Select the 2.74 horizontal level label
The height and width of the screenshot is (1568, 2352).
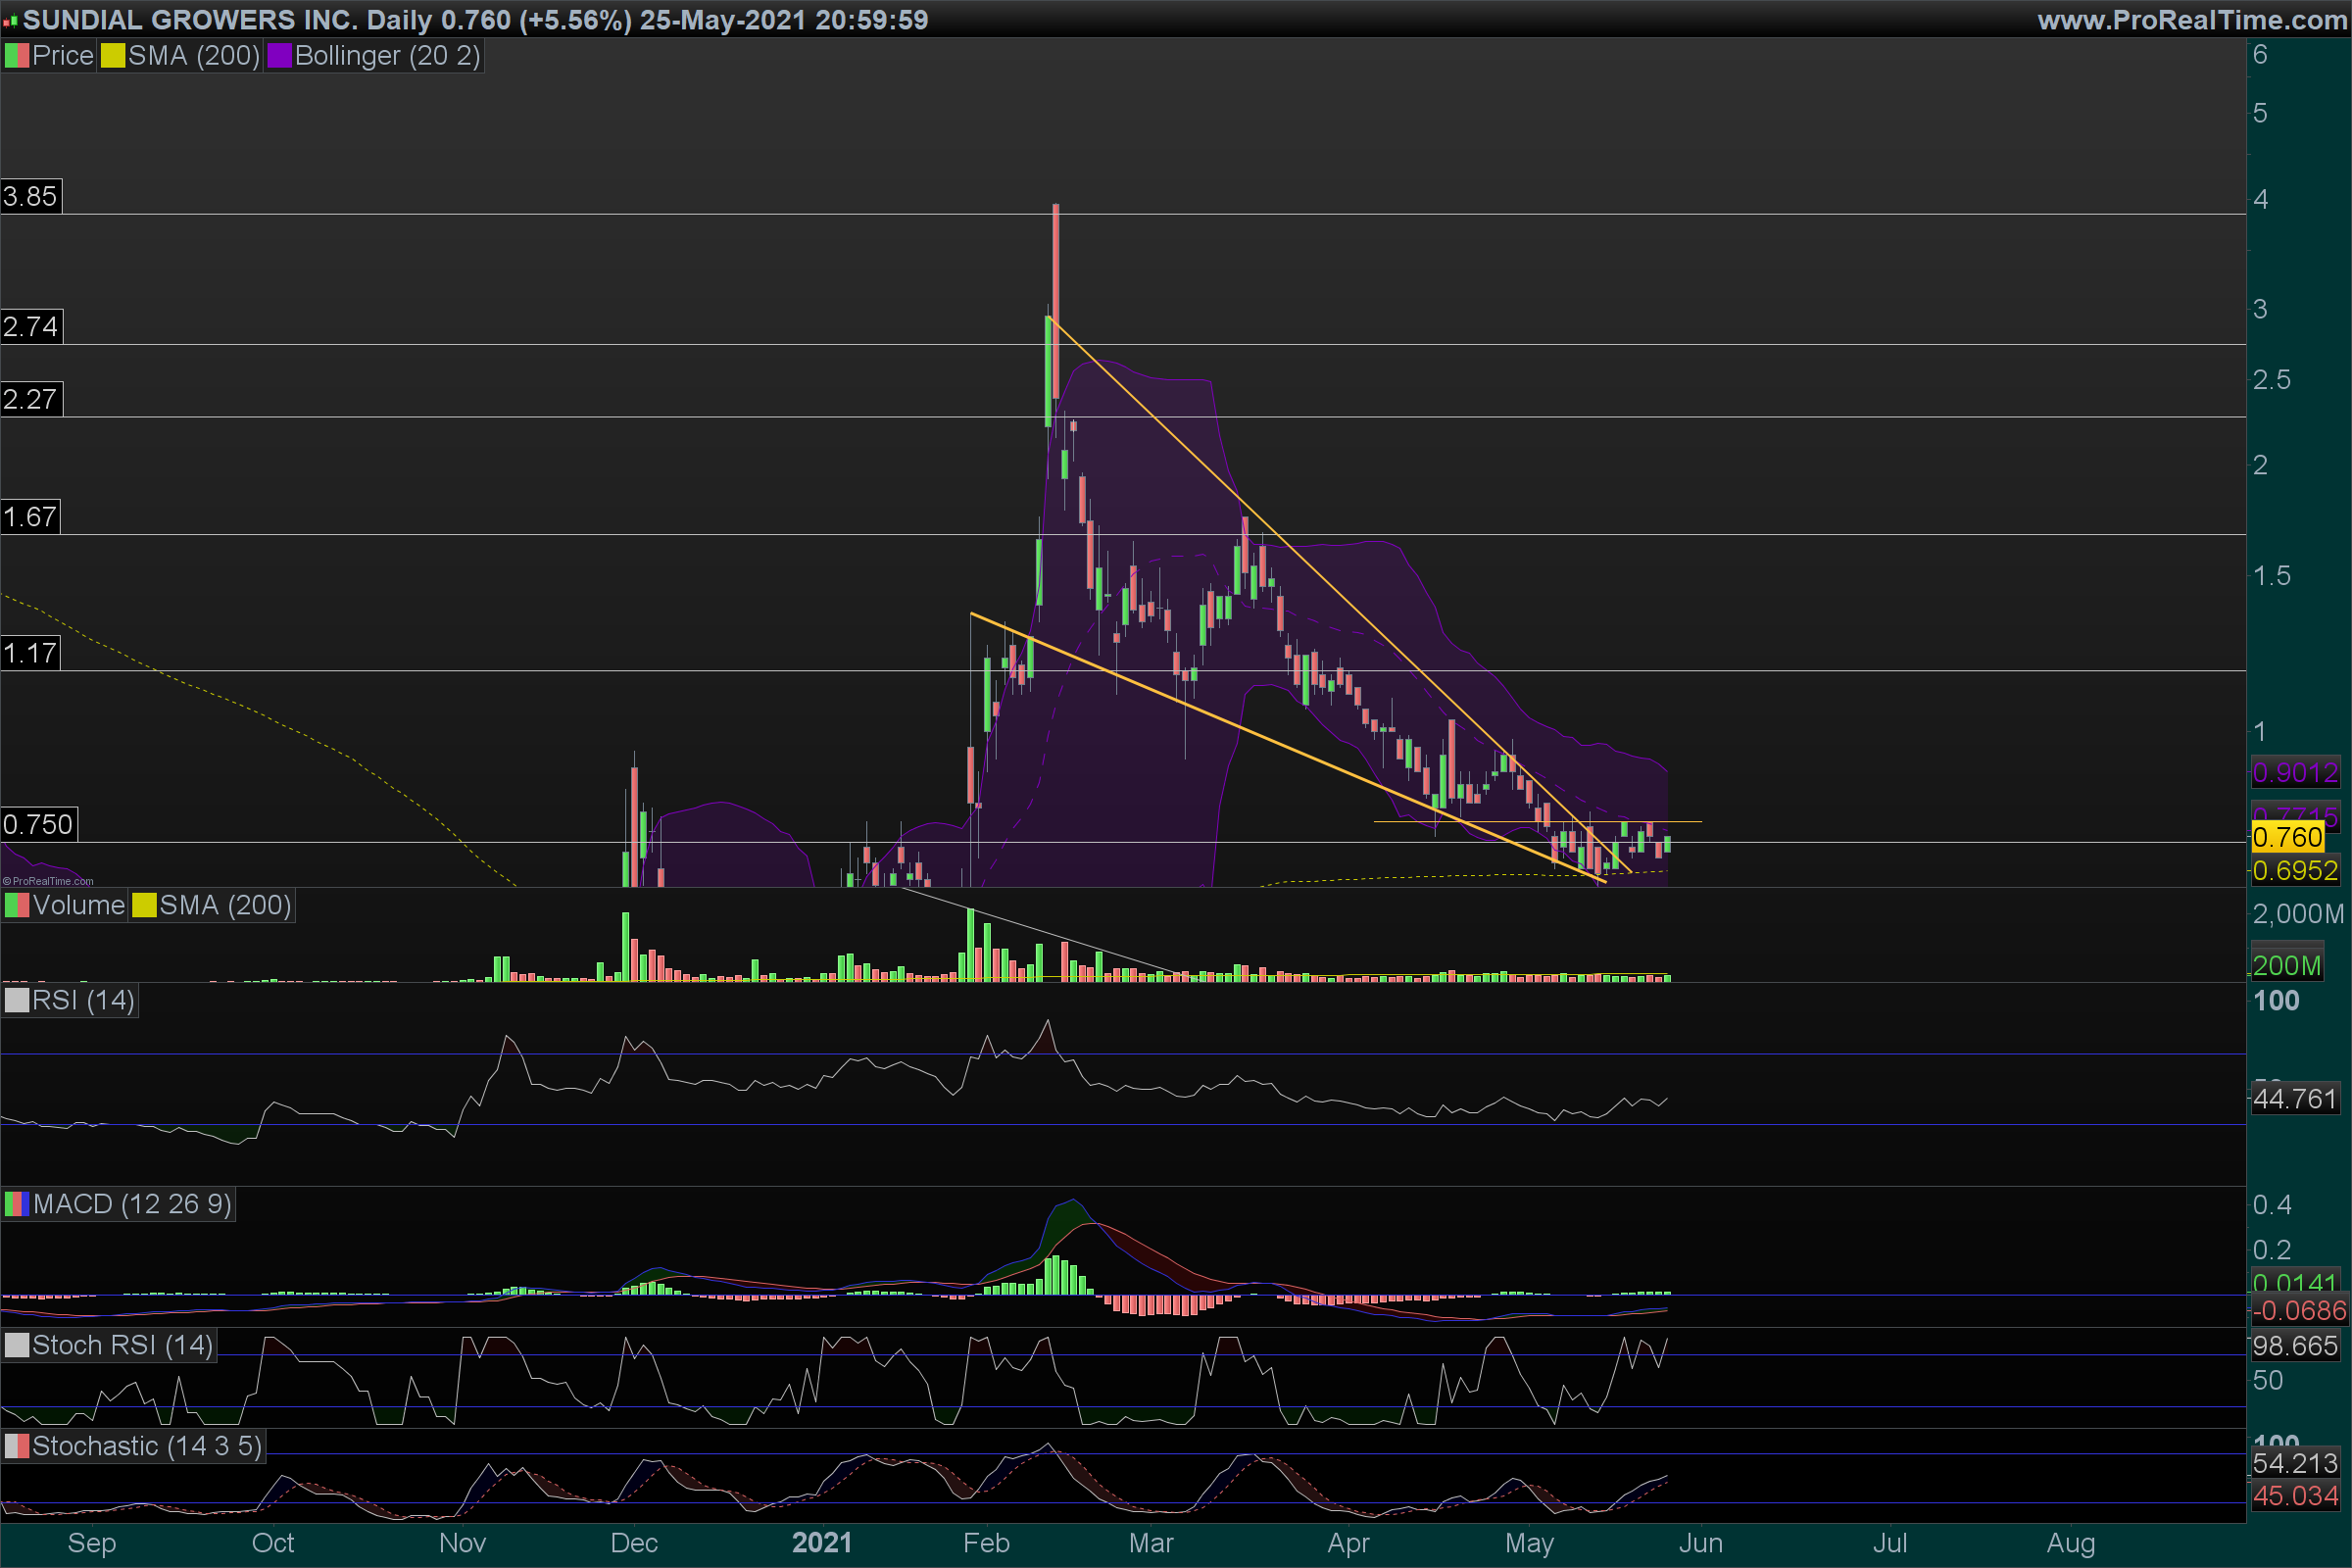[31, 327]
